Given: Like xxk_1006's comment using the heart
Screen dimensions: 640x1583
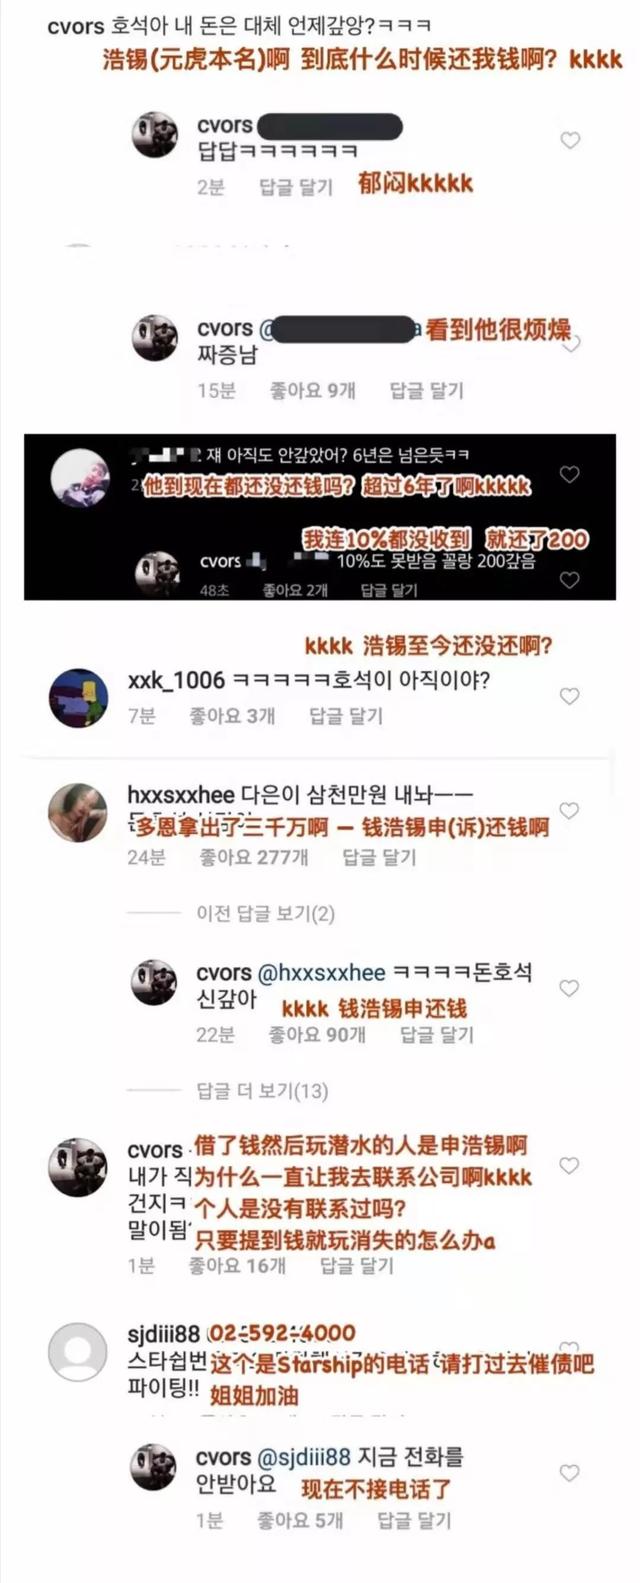Looking at the screenshot, I should point(569,696).
